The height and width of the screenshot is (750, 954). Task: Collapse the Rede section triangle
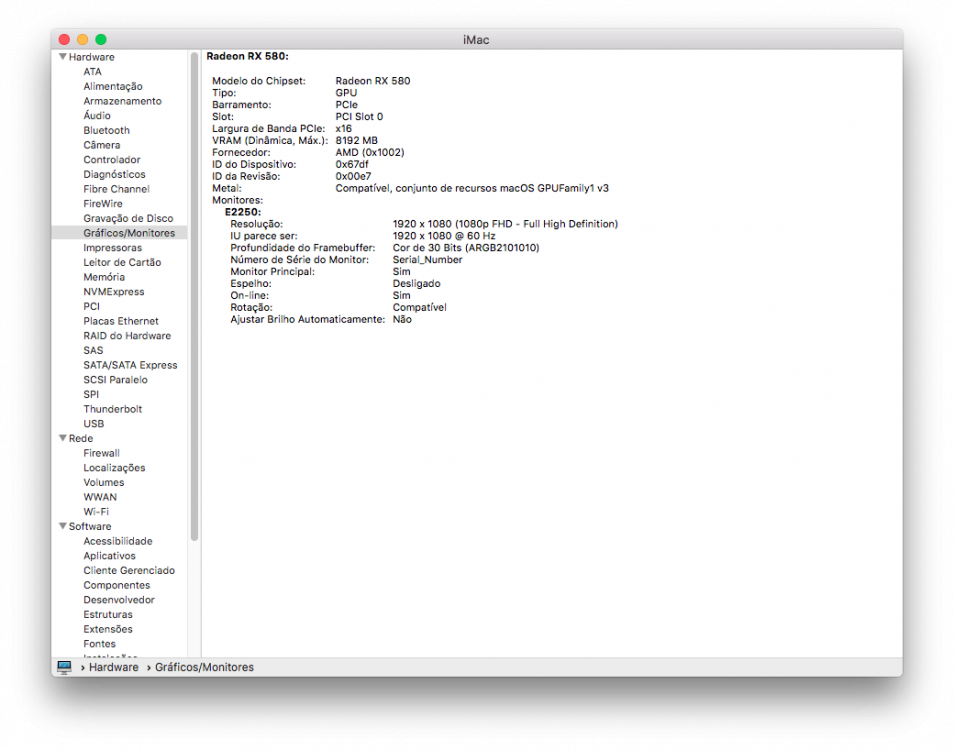coord(63,438)
